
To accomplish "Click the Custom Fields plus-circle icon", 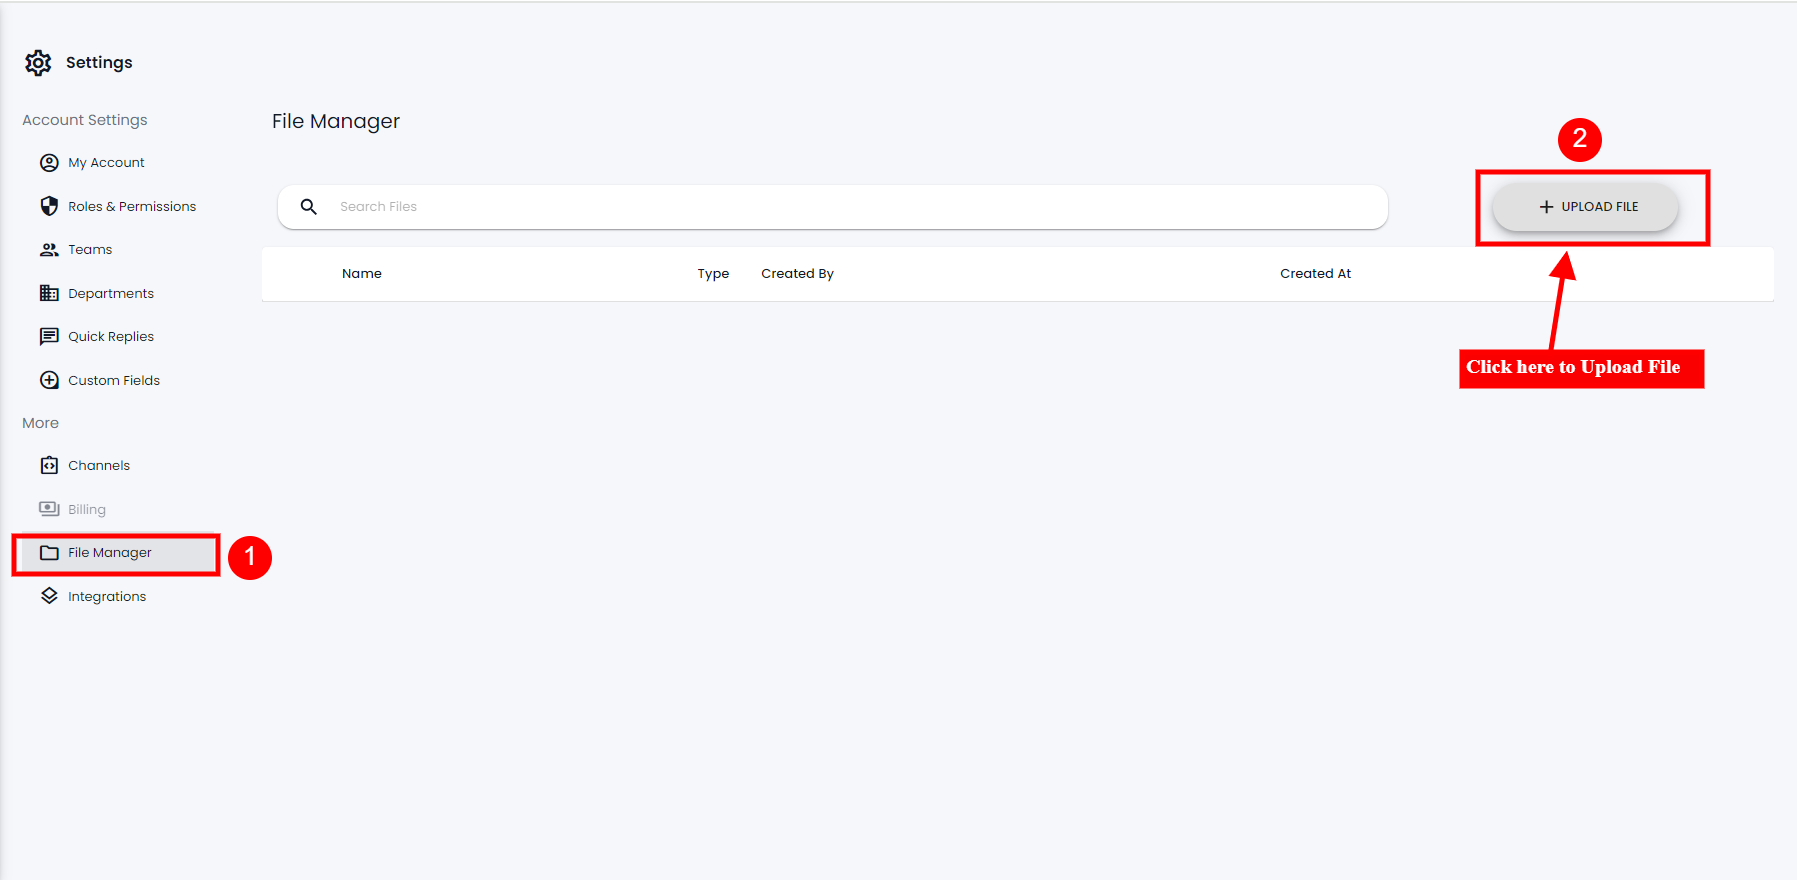I will (x=49, y=380).
